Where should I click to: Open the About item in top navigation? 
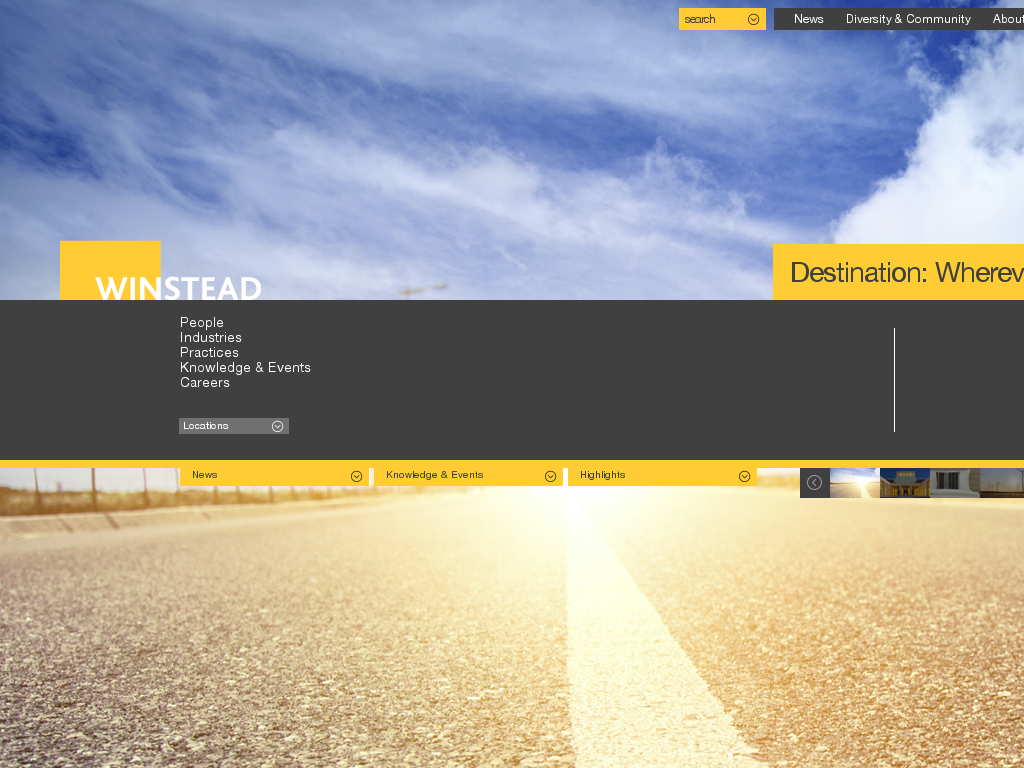[x=1008, y=19]
